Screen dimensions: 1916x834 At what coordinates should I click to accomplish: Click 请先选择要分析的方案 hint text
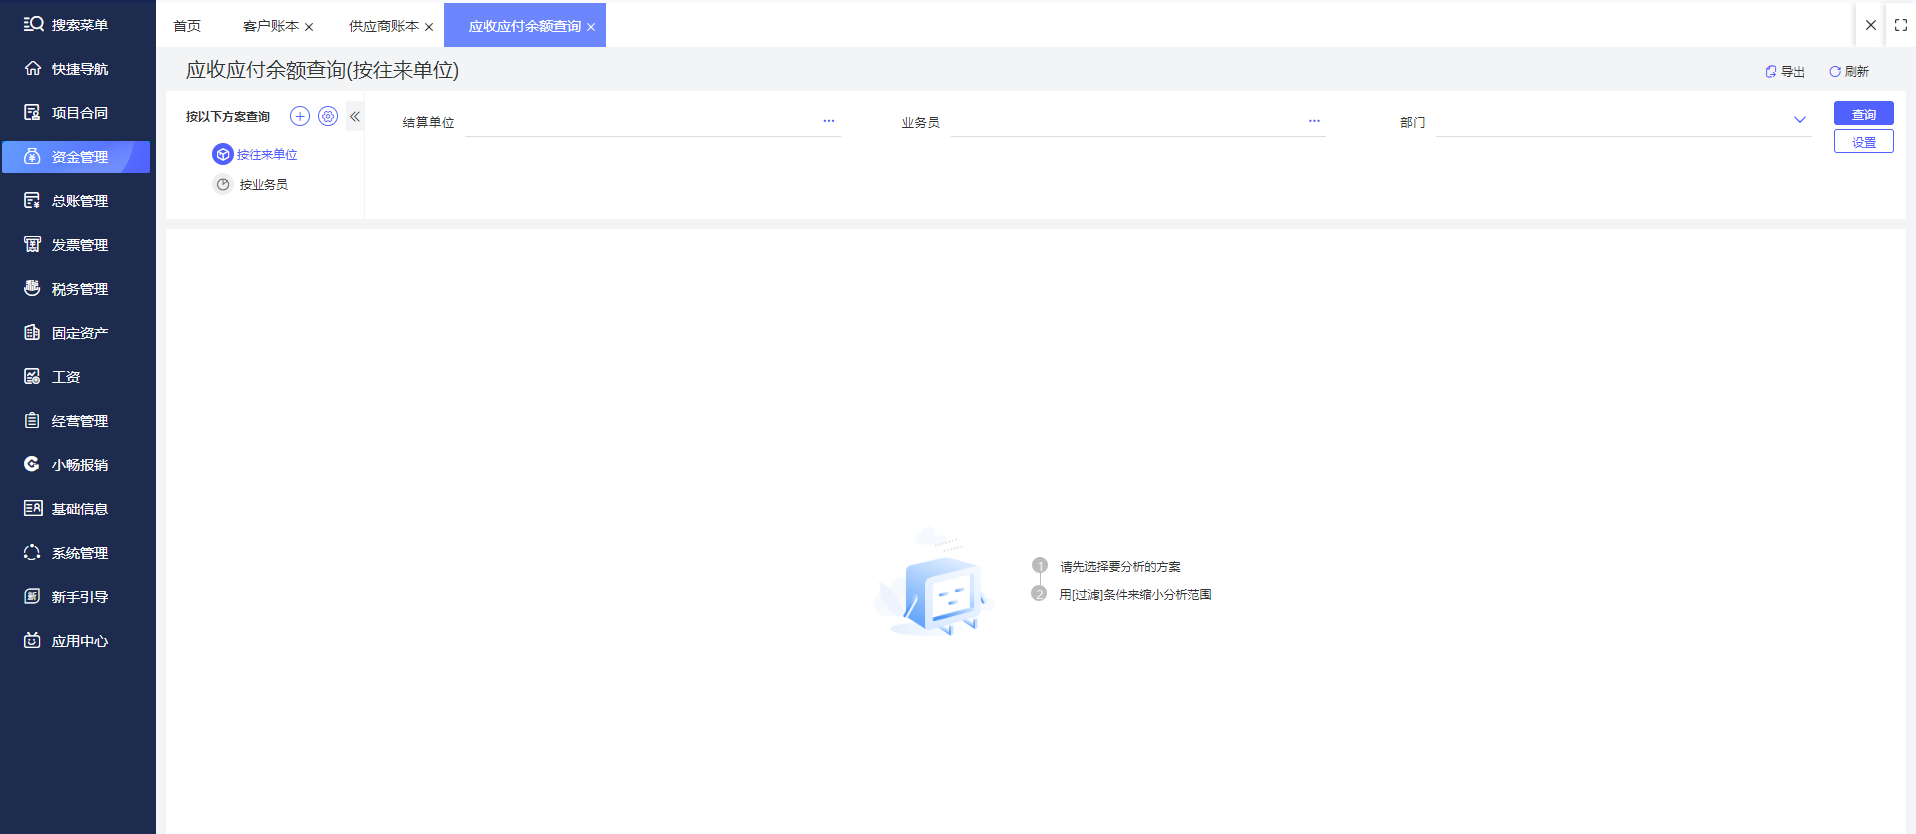[x=1120, y=567]
